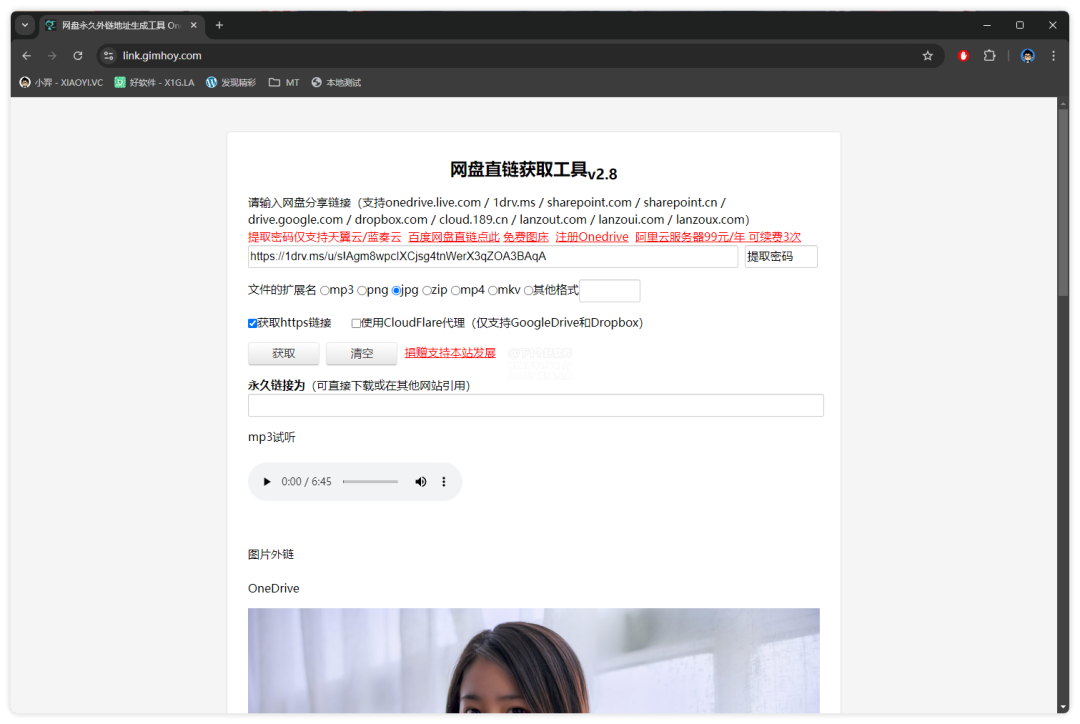The width and height of the screenshot is (1080, 724).
Task: Open the 注册Onedrive link
Action: click(592, 237)
